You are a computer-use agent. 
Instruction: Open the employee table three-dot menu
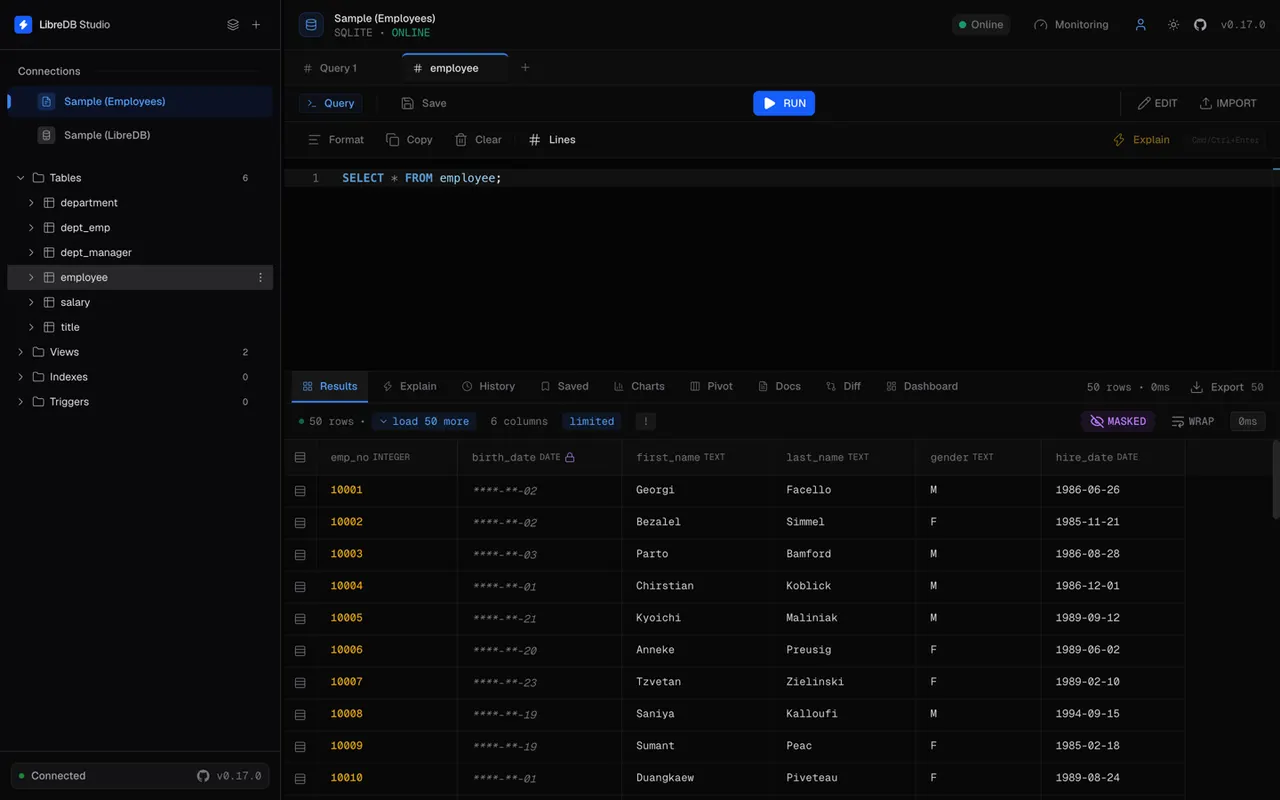[x=261, y=278]
